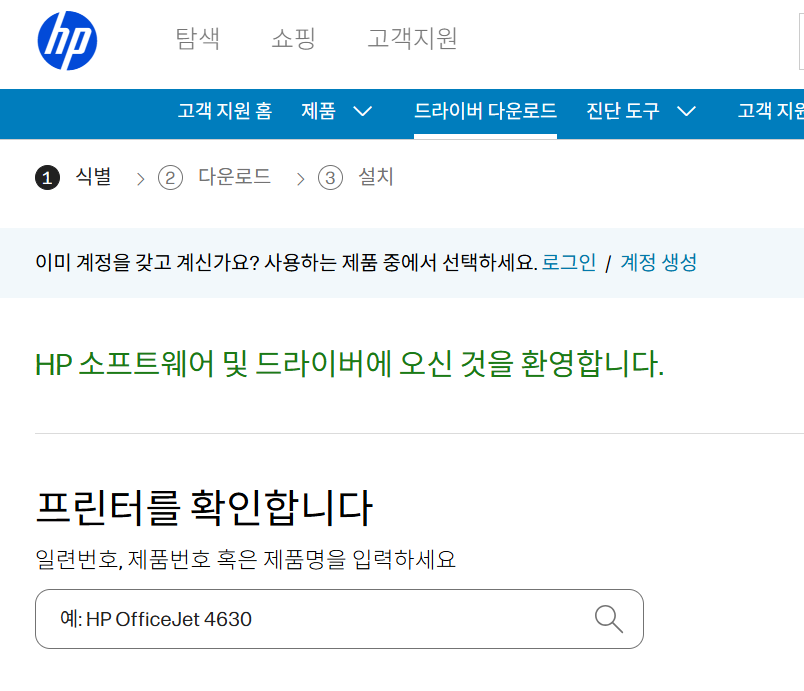Viewport: 804px width, 691px height.
Task: Click the 일련번호, 제품번호 instruction text
Action: 245,559
